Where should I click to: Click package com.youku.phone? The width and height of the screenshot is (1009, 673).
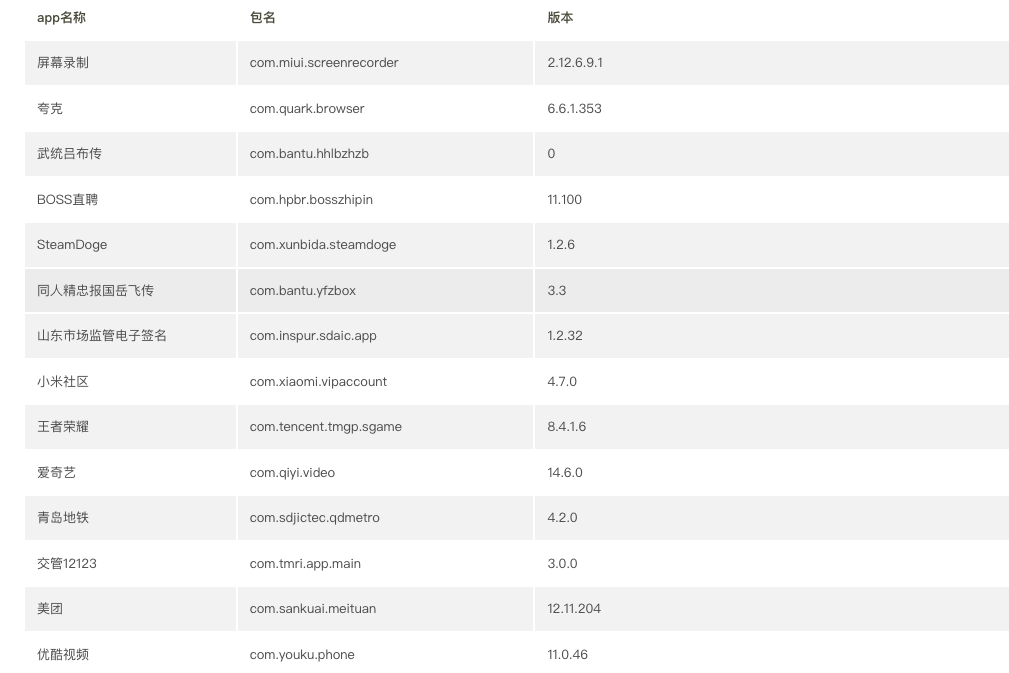tap(302, 654)
